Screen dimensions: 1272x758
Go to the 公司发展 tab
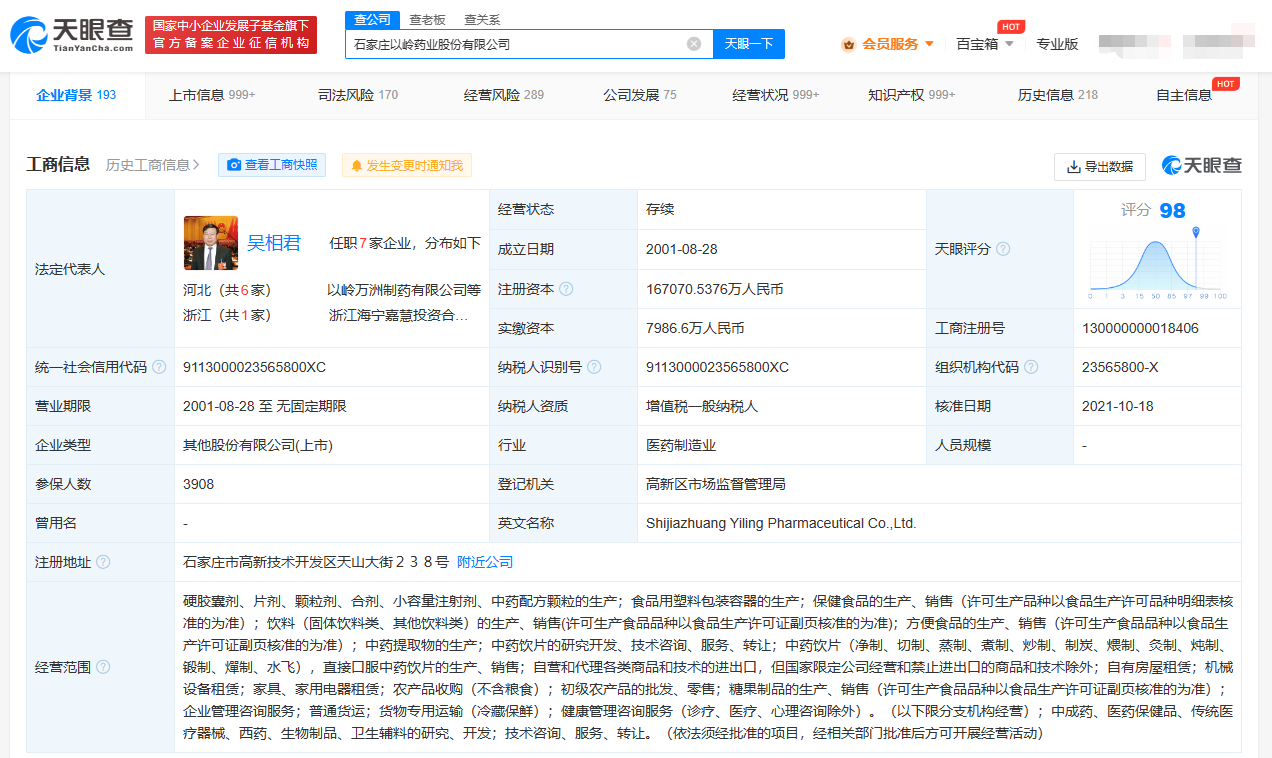point(640,96)
